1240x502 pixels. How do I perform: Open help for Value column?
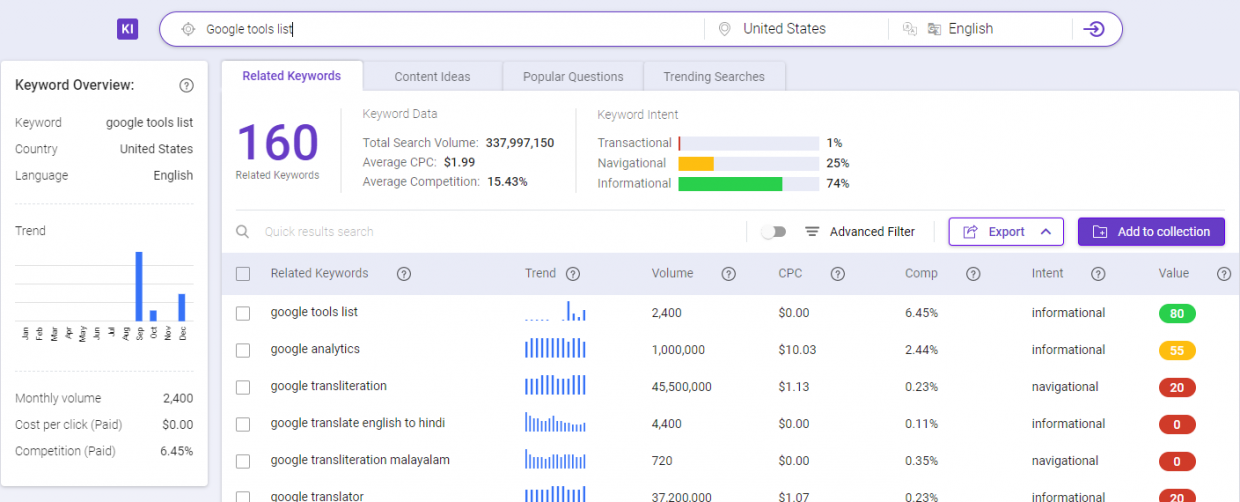coord(1224,274)
